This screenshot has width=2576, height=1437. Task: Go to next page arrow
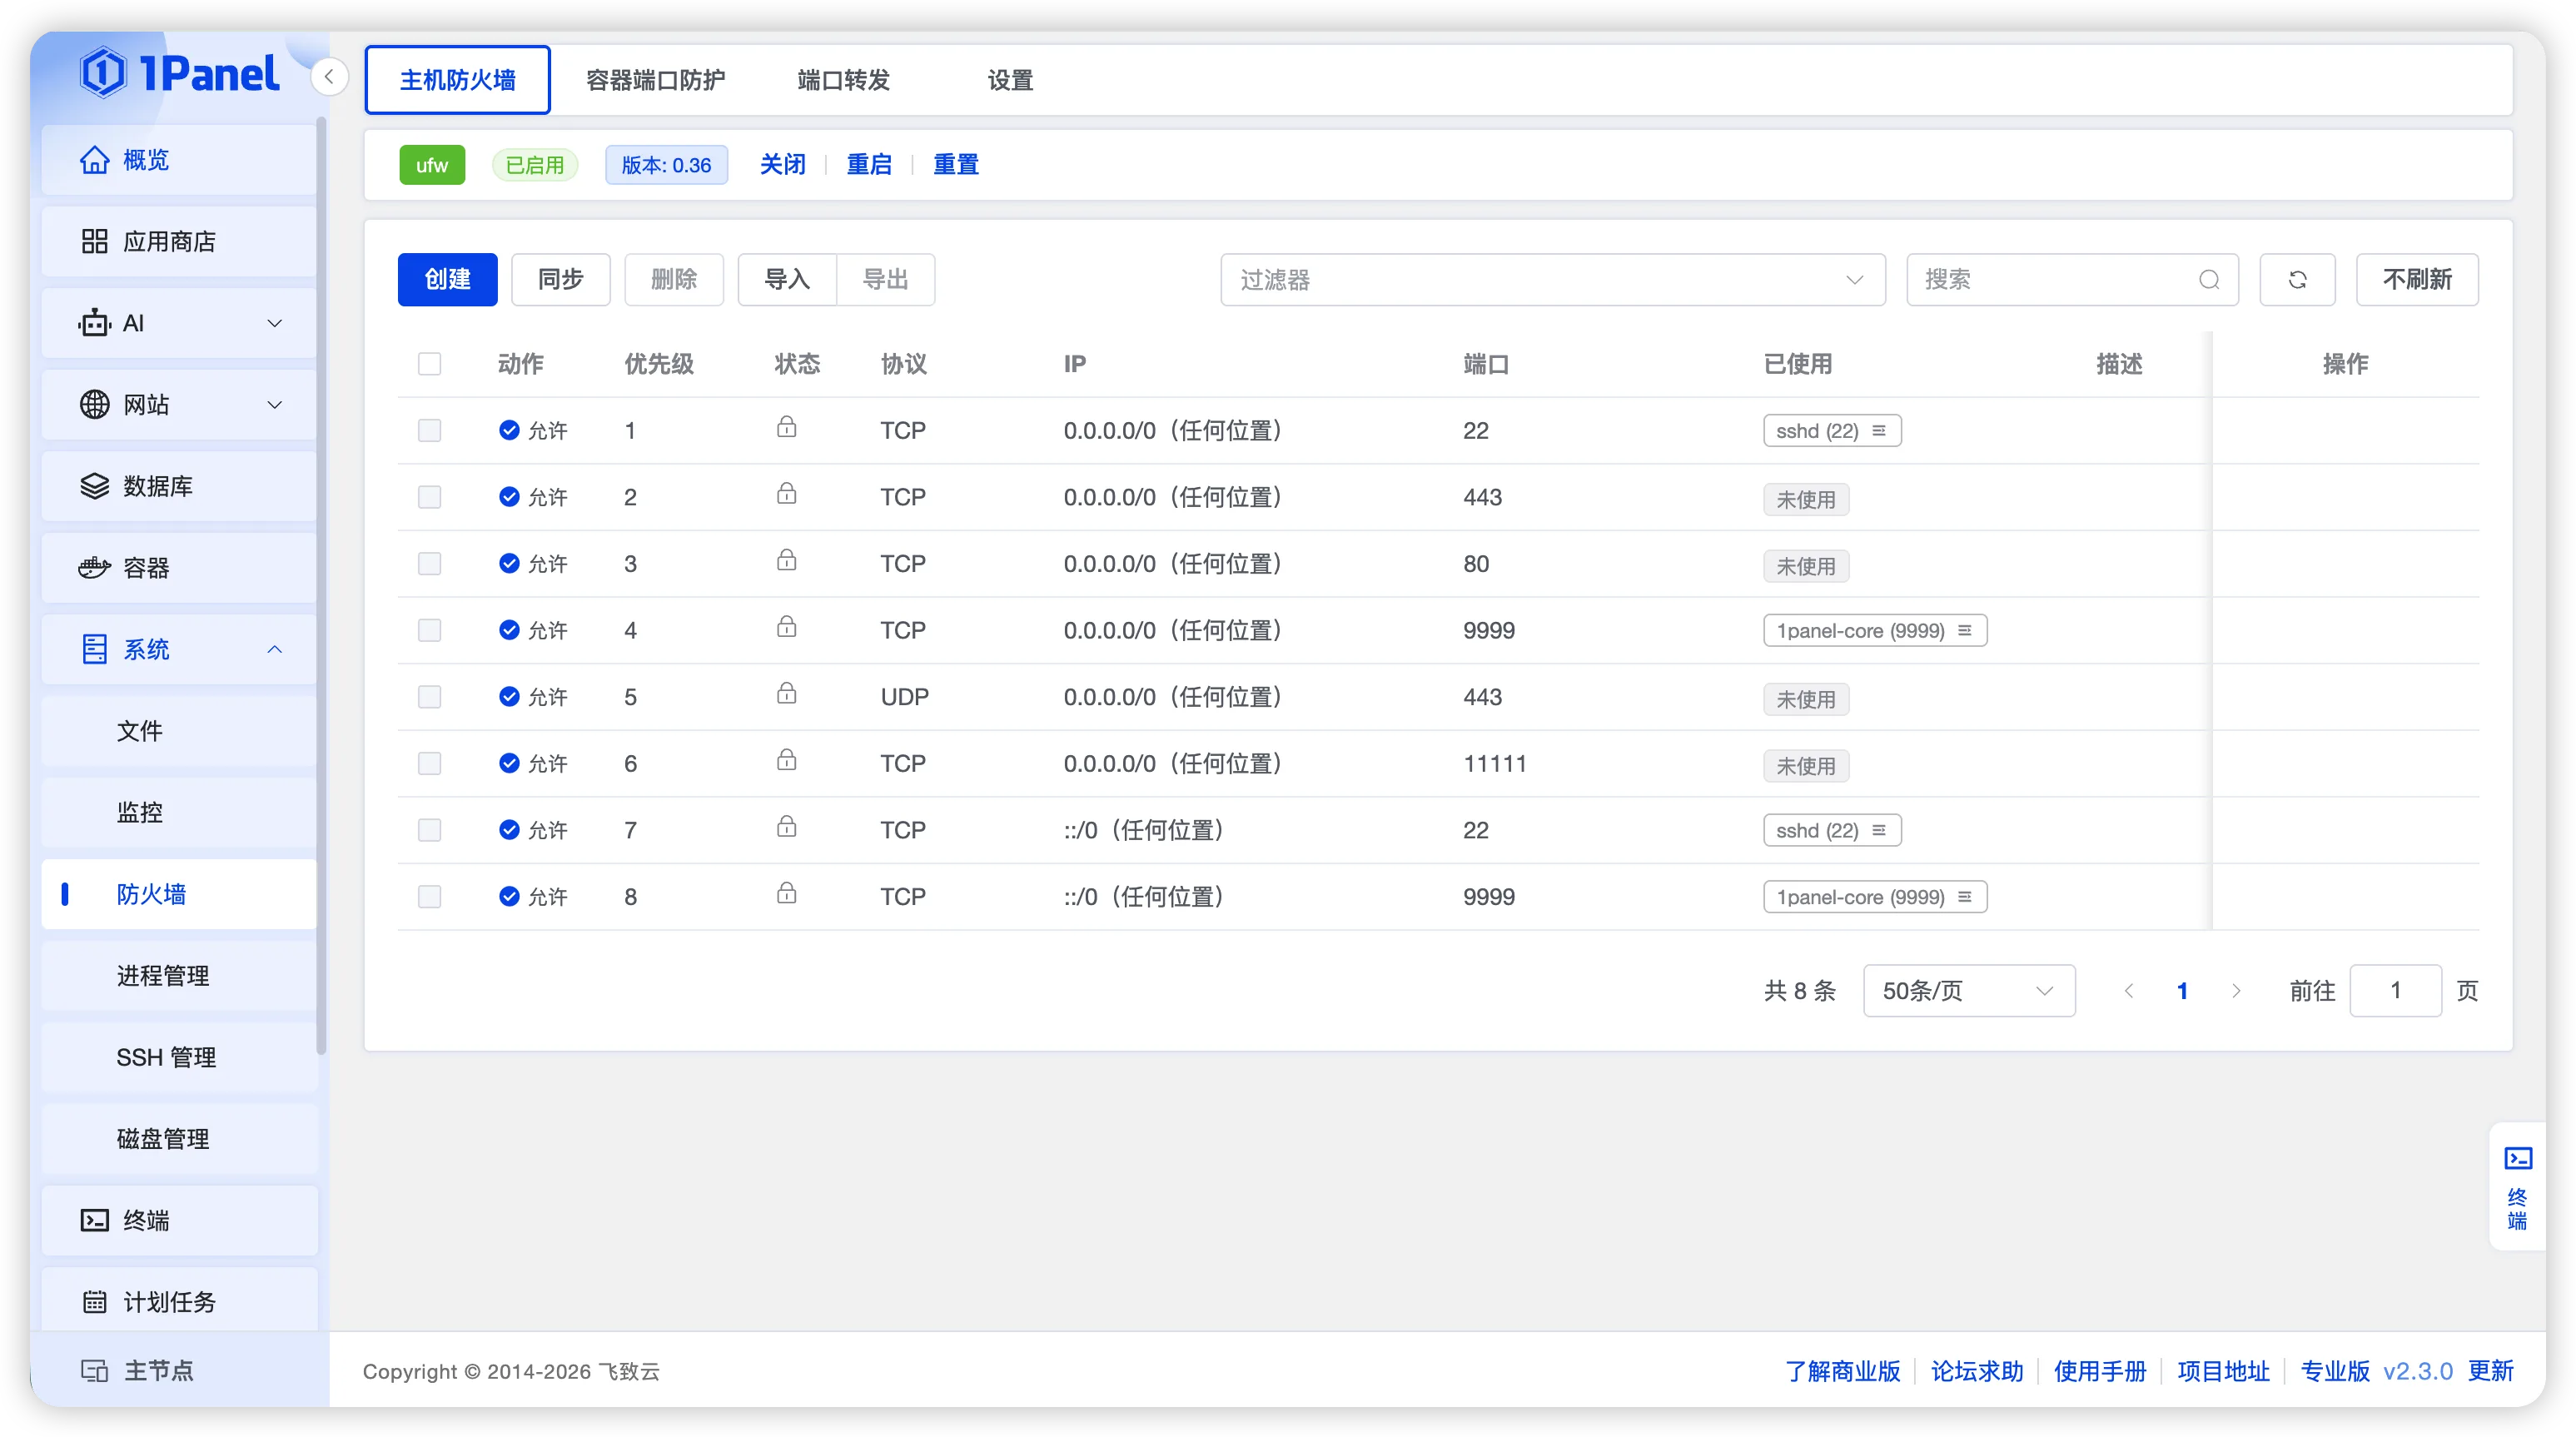[x=2236, y=991]
